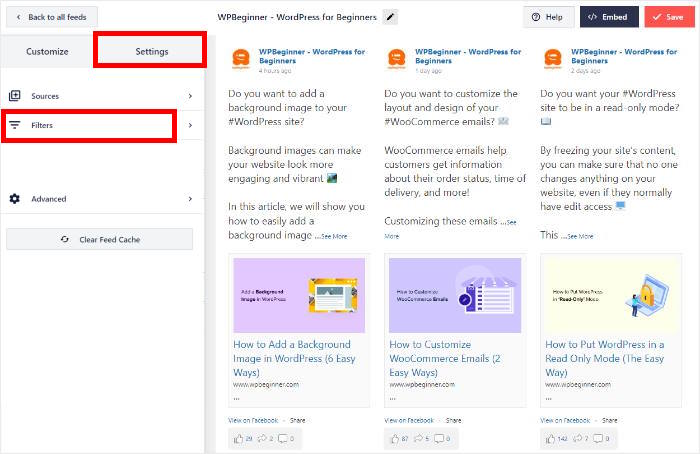Click WPBeginner author name on 1 day ago post
700x454 pixels.
pyautogui.click(x=468, y=56)
